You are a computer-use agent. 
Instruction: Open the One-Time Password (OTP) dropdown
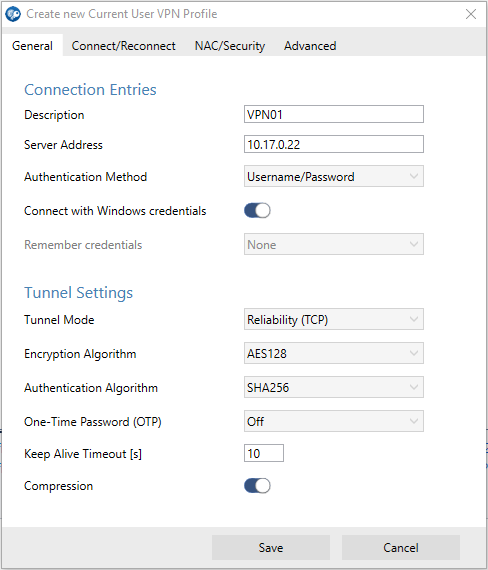333,421
